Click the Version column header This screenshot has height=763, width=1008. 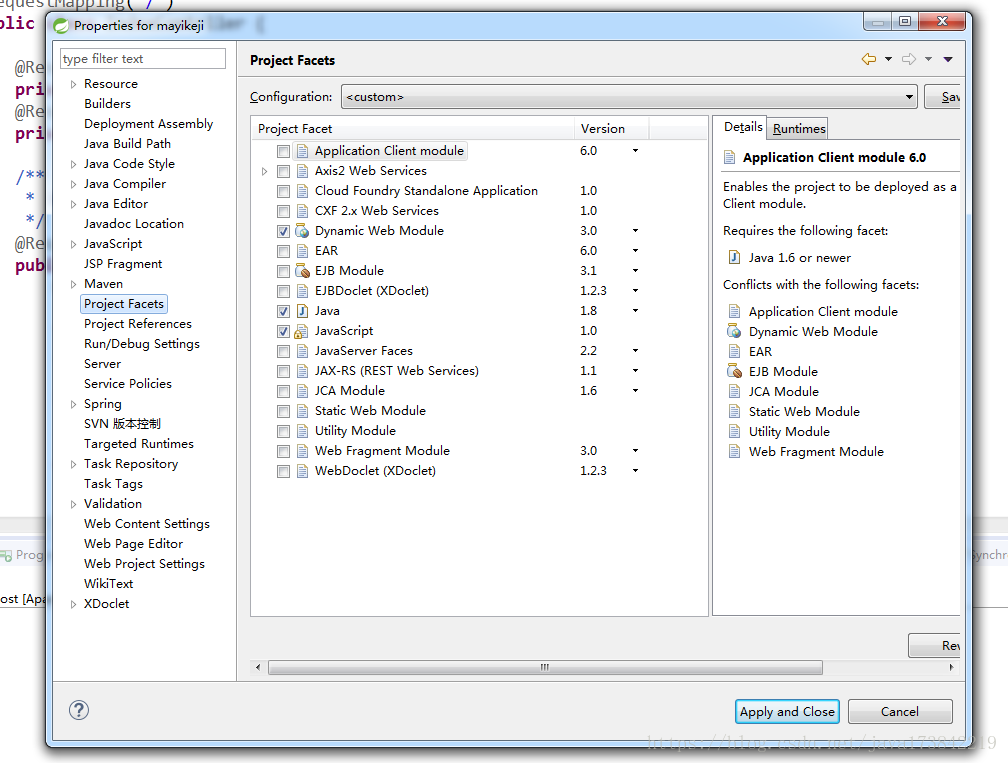(x=611, y=129)
